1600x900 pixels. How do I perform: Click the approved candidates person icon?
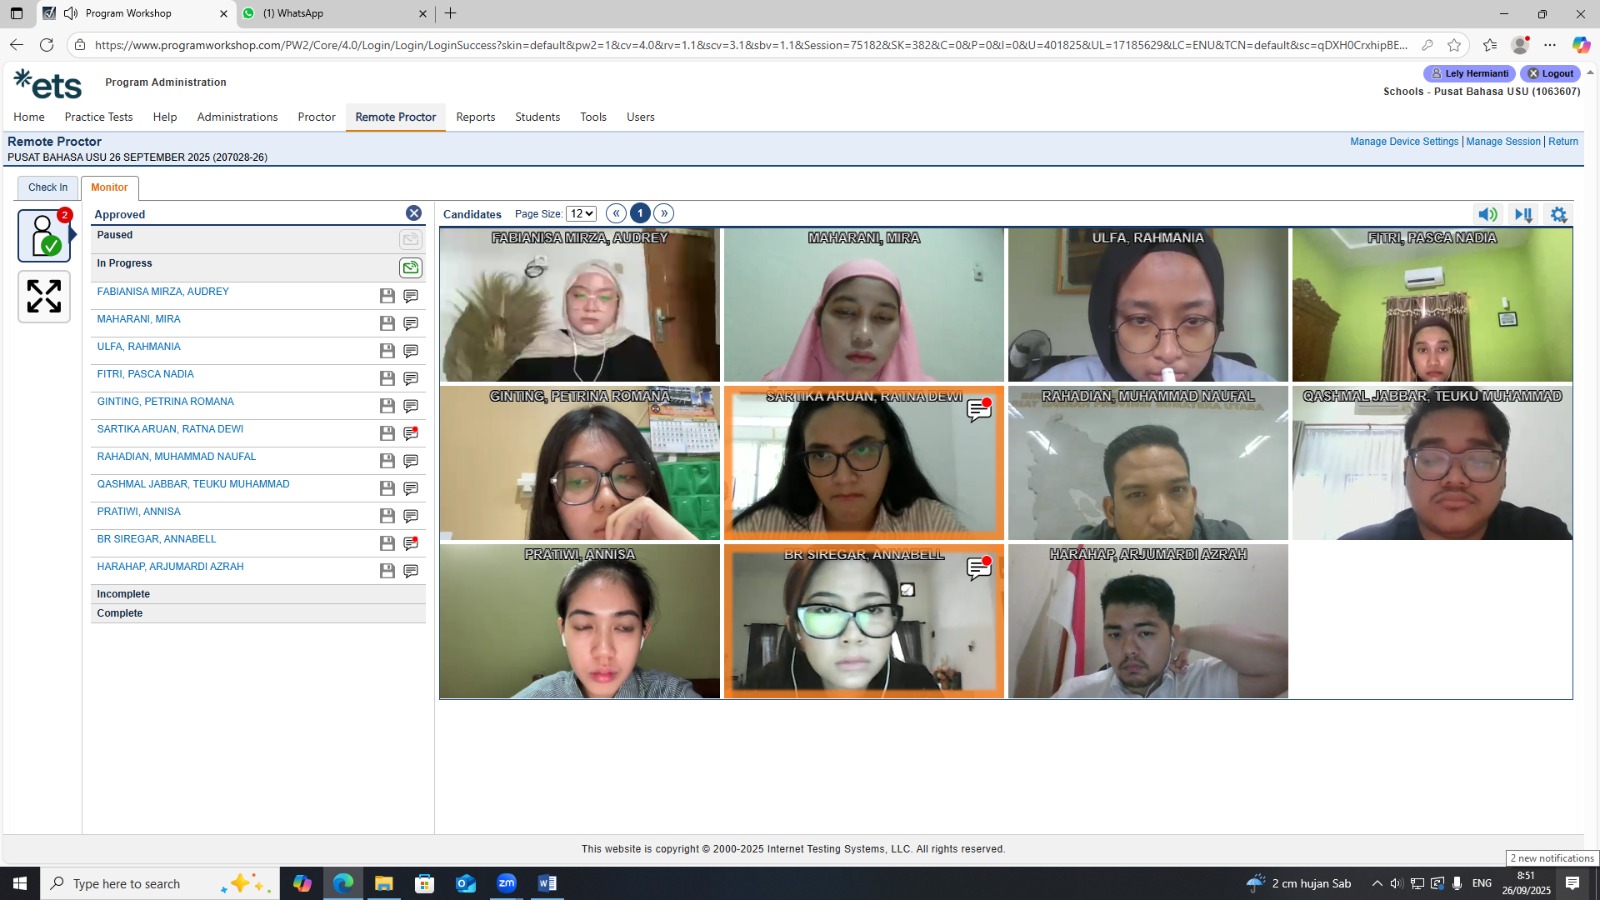pos(44,236)
